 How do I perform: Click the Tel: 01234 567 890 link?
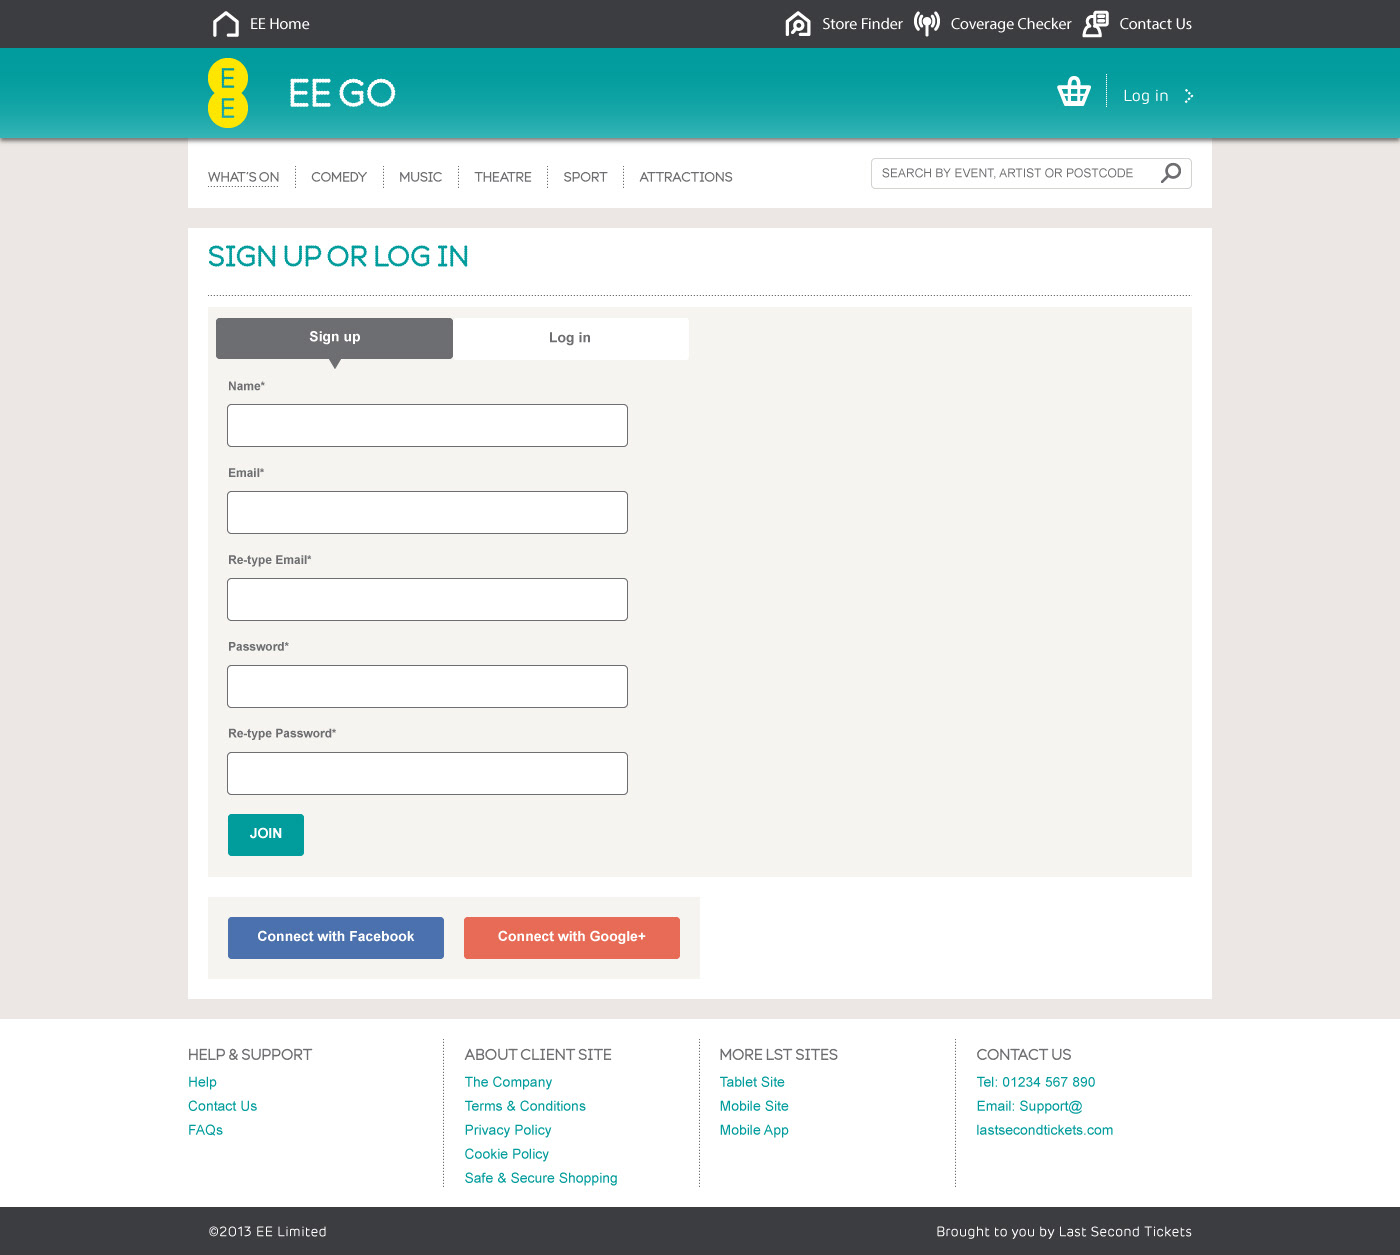(1036, 1082)
